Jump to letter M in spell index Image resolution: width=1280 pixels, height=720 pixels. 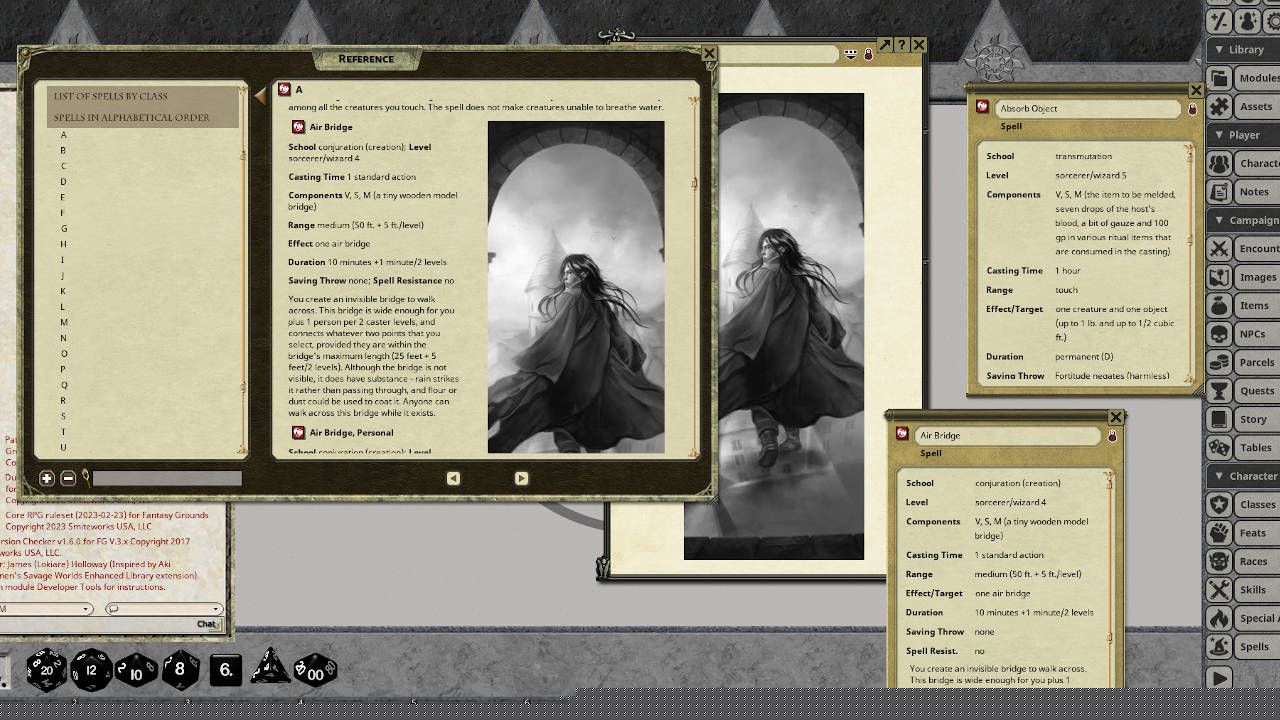[x=63, y=322]
